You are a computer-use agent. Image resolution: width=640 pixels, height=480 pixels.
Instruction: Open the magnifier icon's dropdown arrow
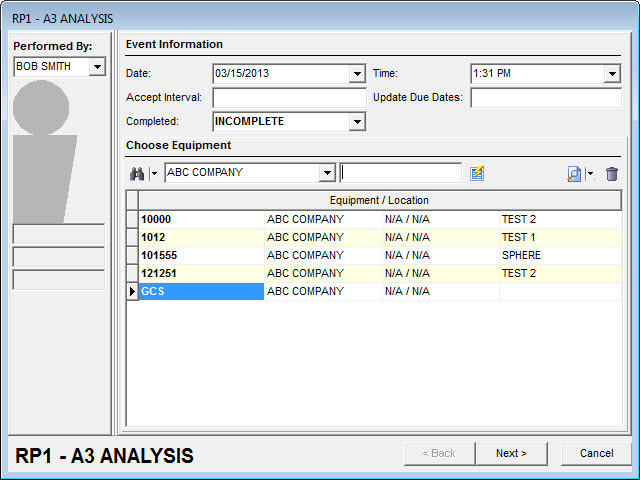click(x=590, y=174)
